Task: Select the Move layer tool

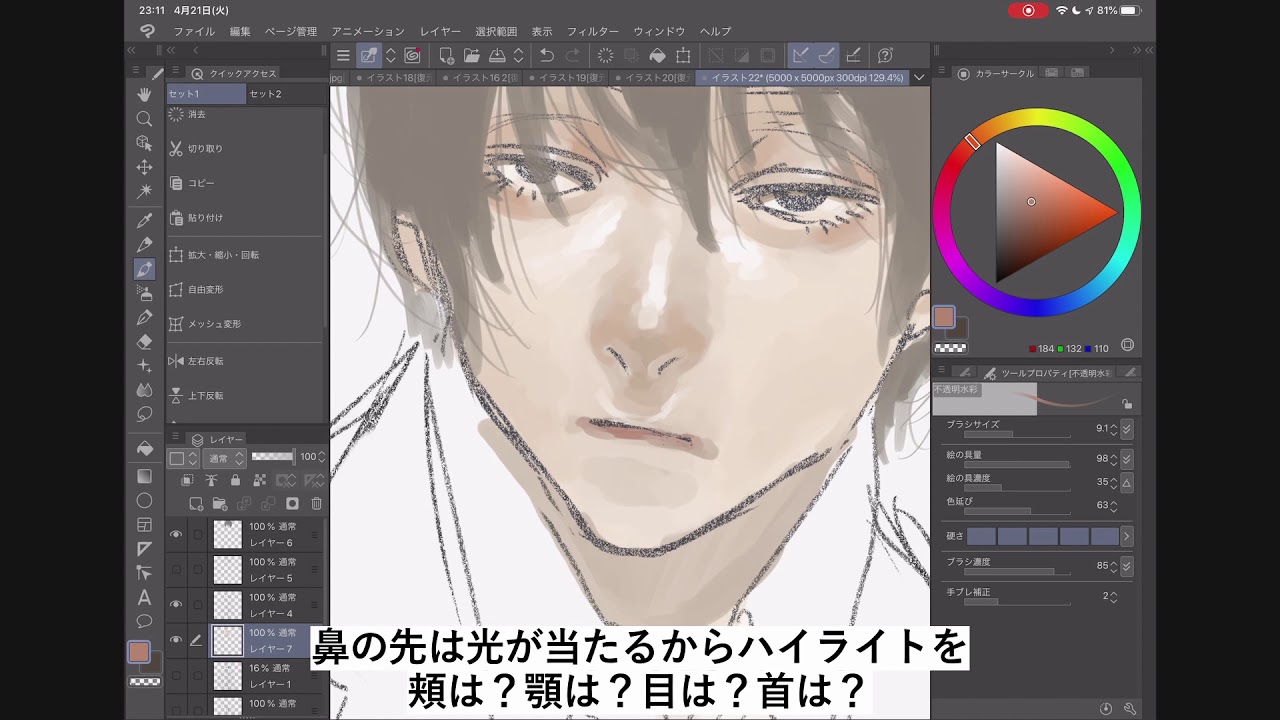Action: coord(144,167)
